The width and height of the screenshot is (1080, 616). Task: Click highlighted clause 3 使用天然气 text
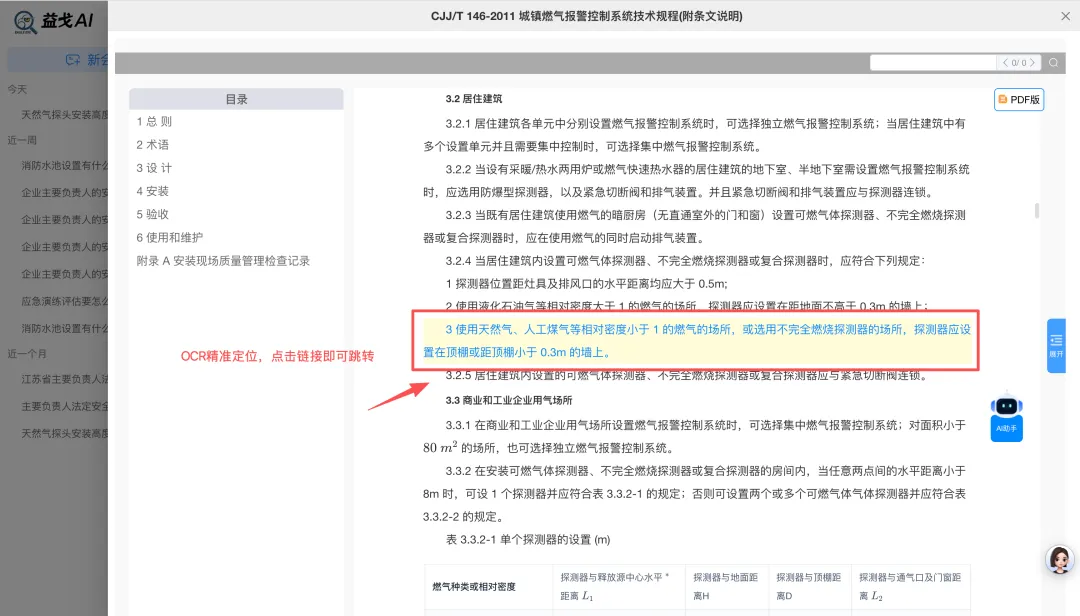click(696, 340)
